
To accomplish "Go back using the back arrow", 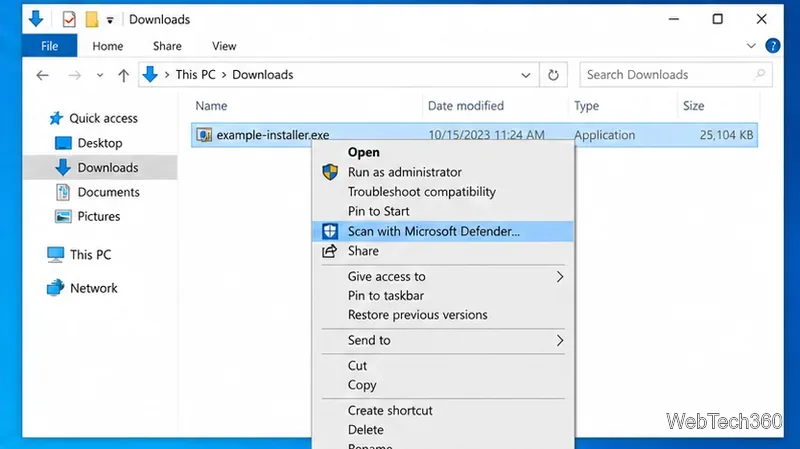I will (x=42, y=76).
